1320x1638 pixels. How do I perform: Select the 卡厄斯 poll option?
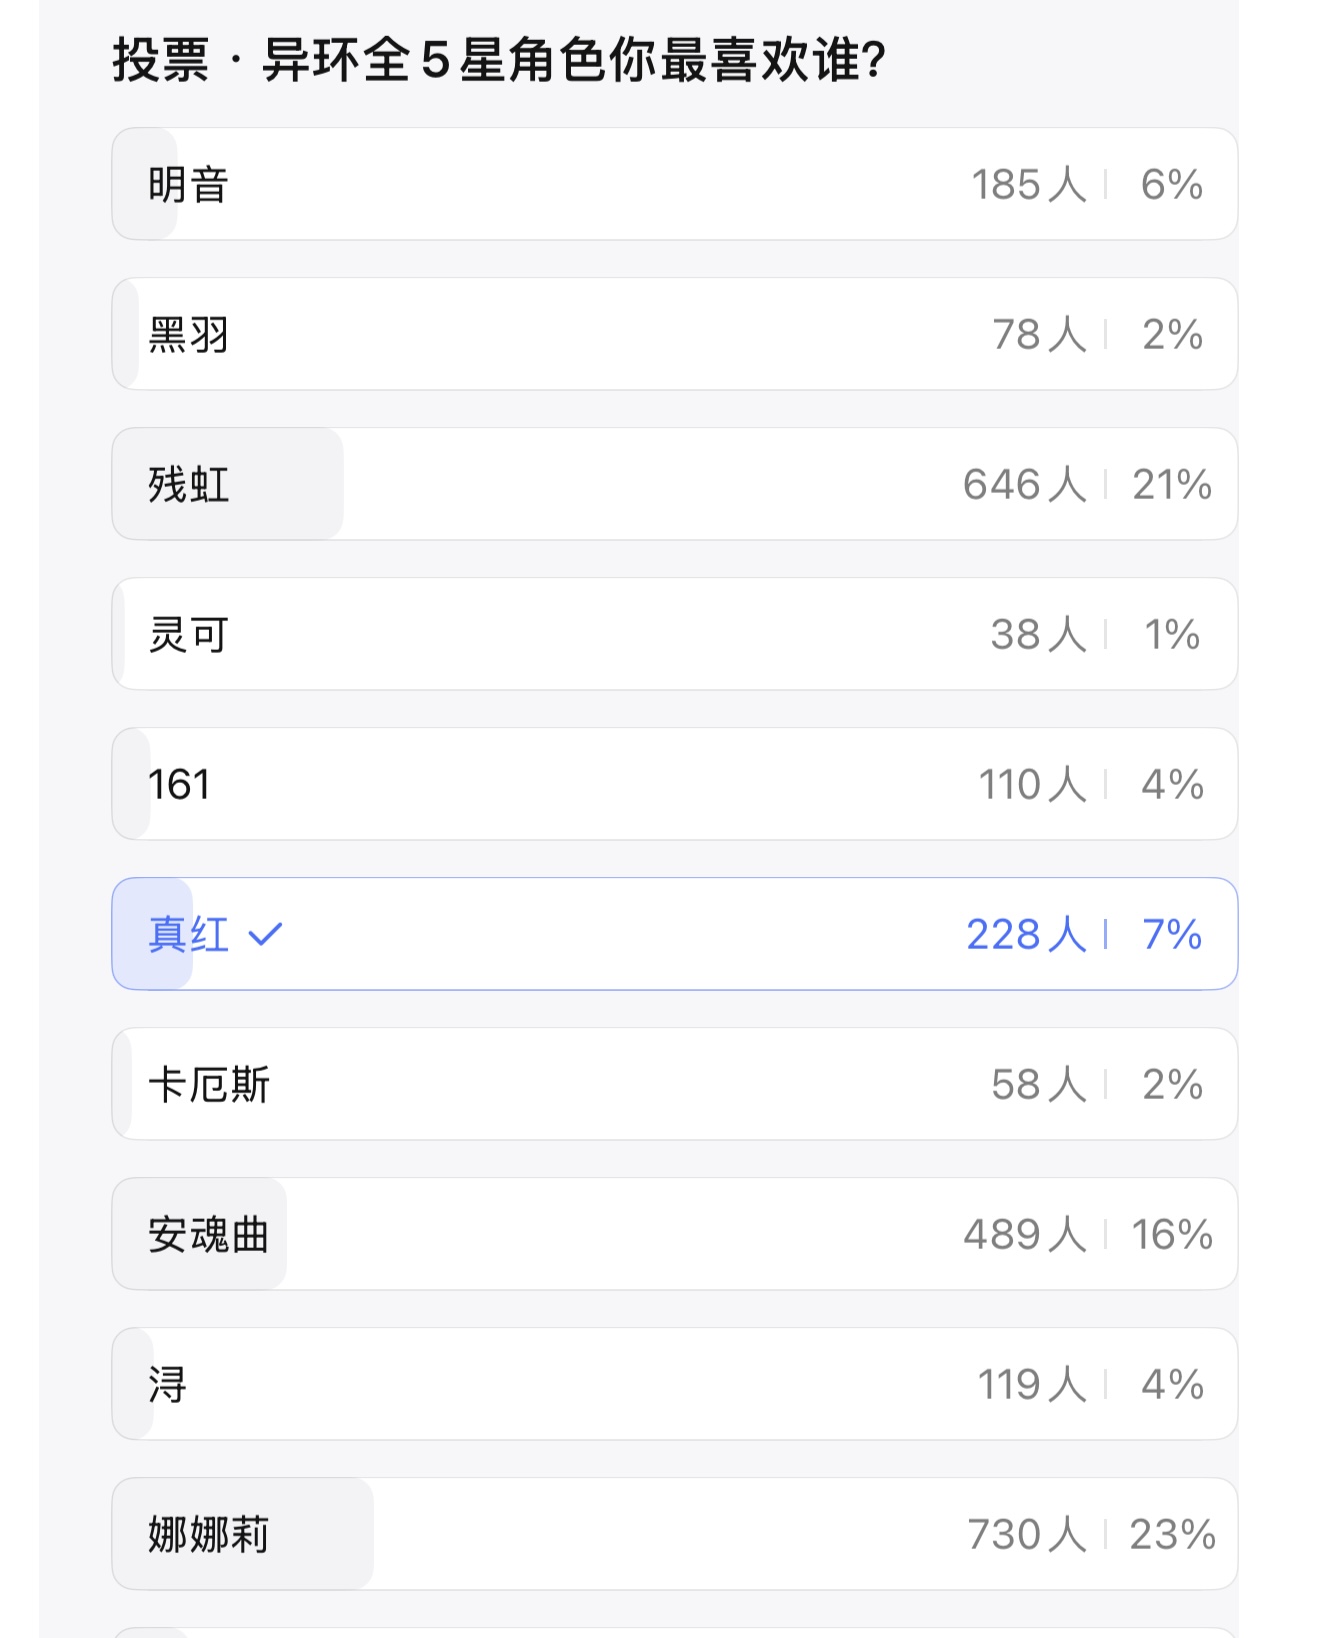tap(675, 1084)
